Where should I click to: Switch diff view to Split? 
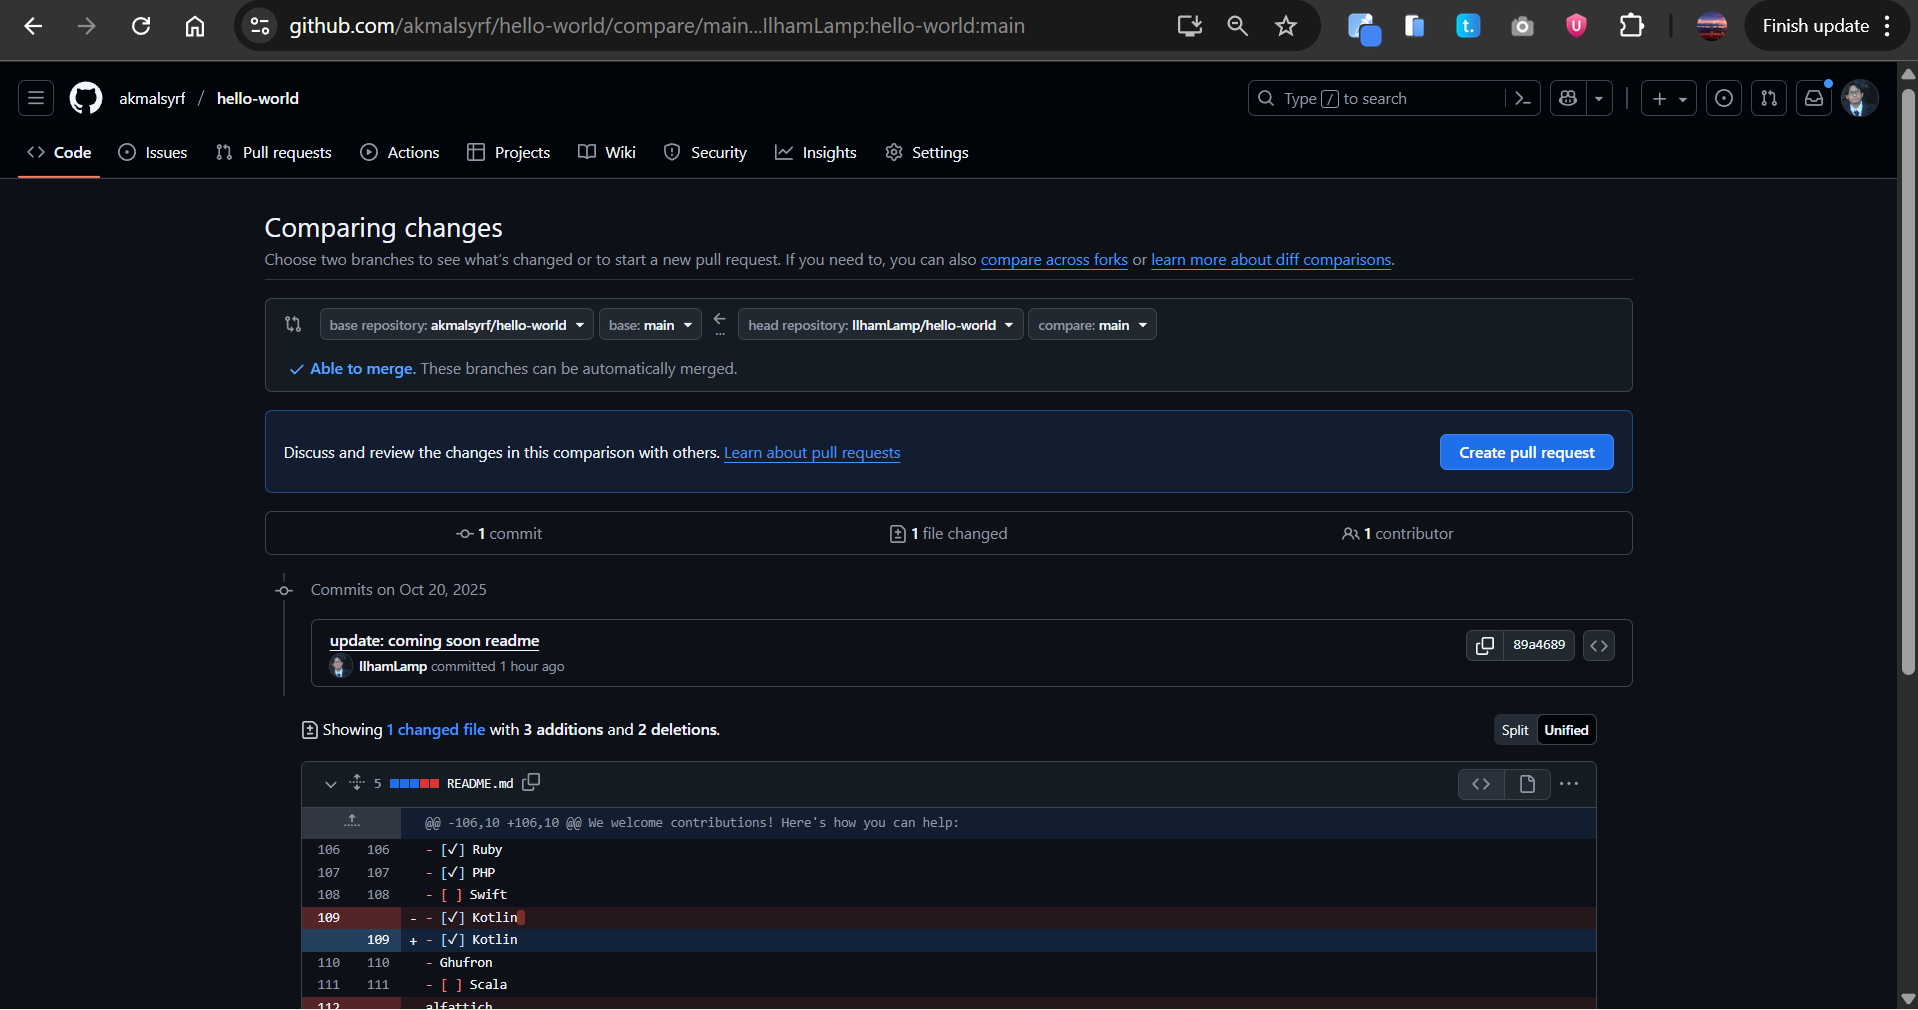coord(1514,730)
